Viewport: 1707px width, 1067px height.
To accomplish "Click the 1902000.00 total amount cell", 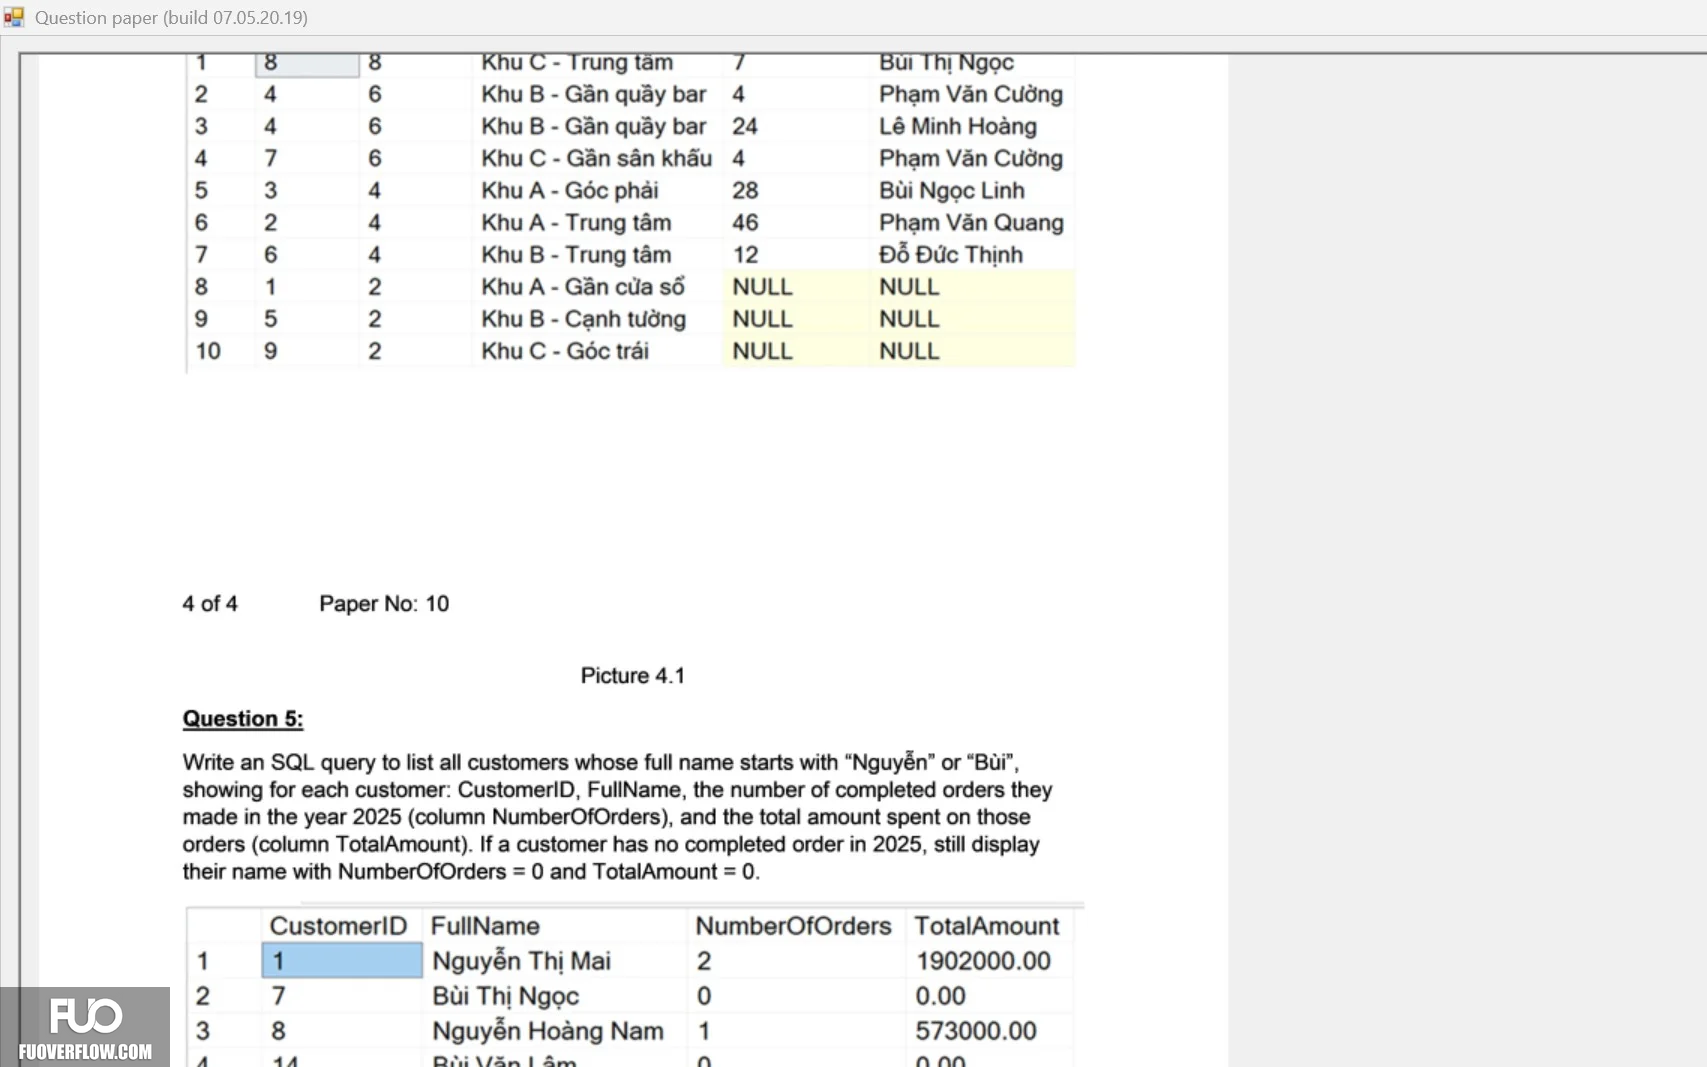I will tap(983, 961).
